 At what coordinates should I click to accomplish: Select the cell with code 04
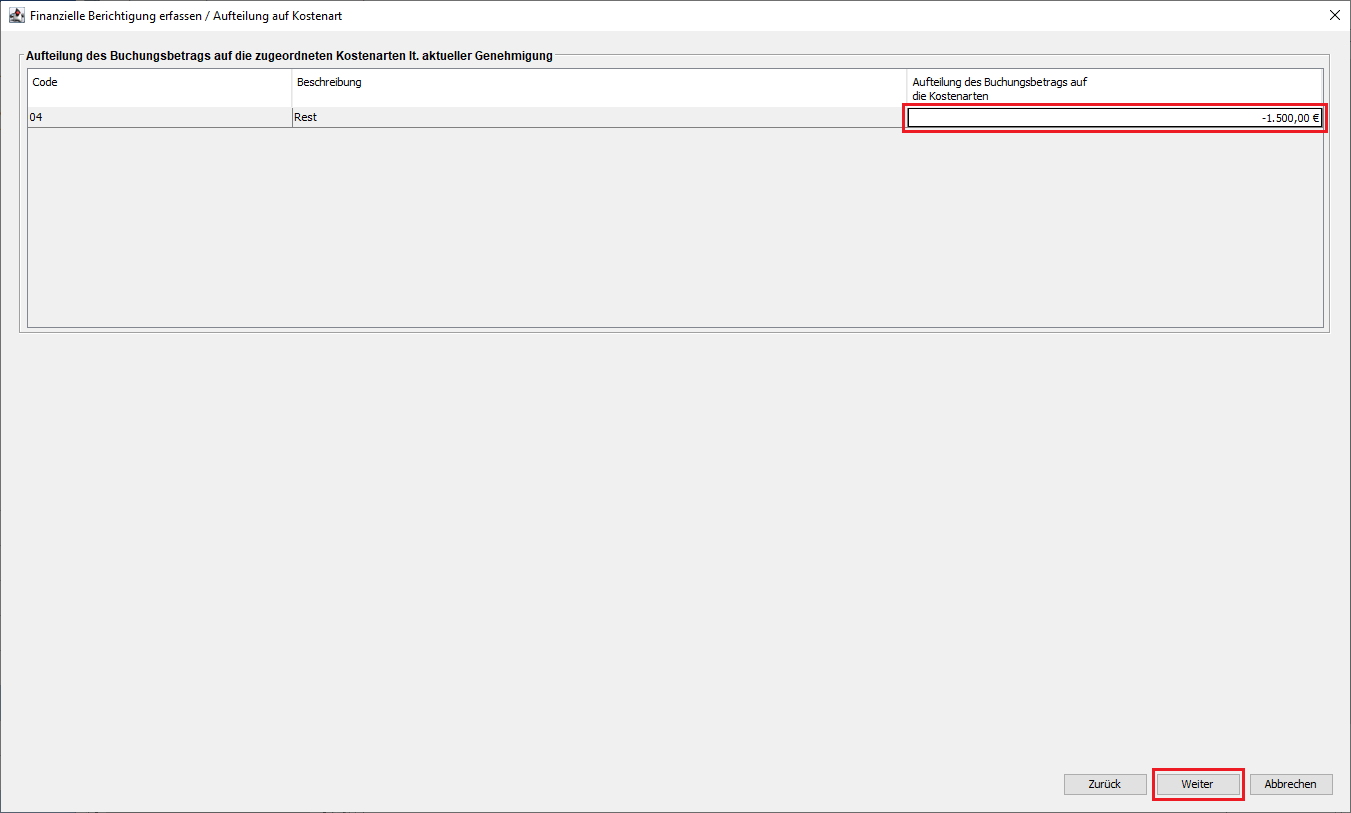click(x=158, y=118)
